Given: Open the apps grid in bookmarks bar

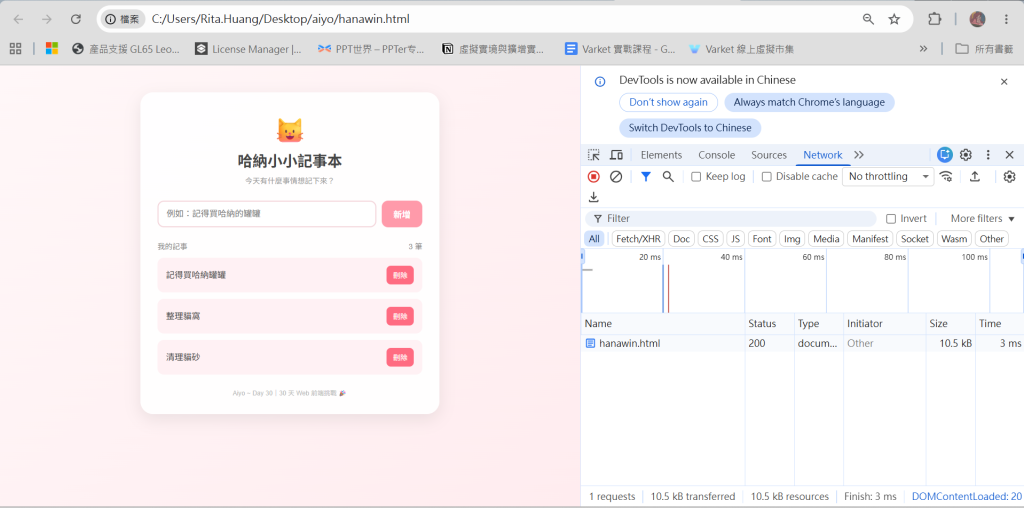Looking at the screenshot, I should 15,48.
